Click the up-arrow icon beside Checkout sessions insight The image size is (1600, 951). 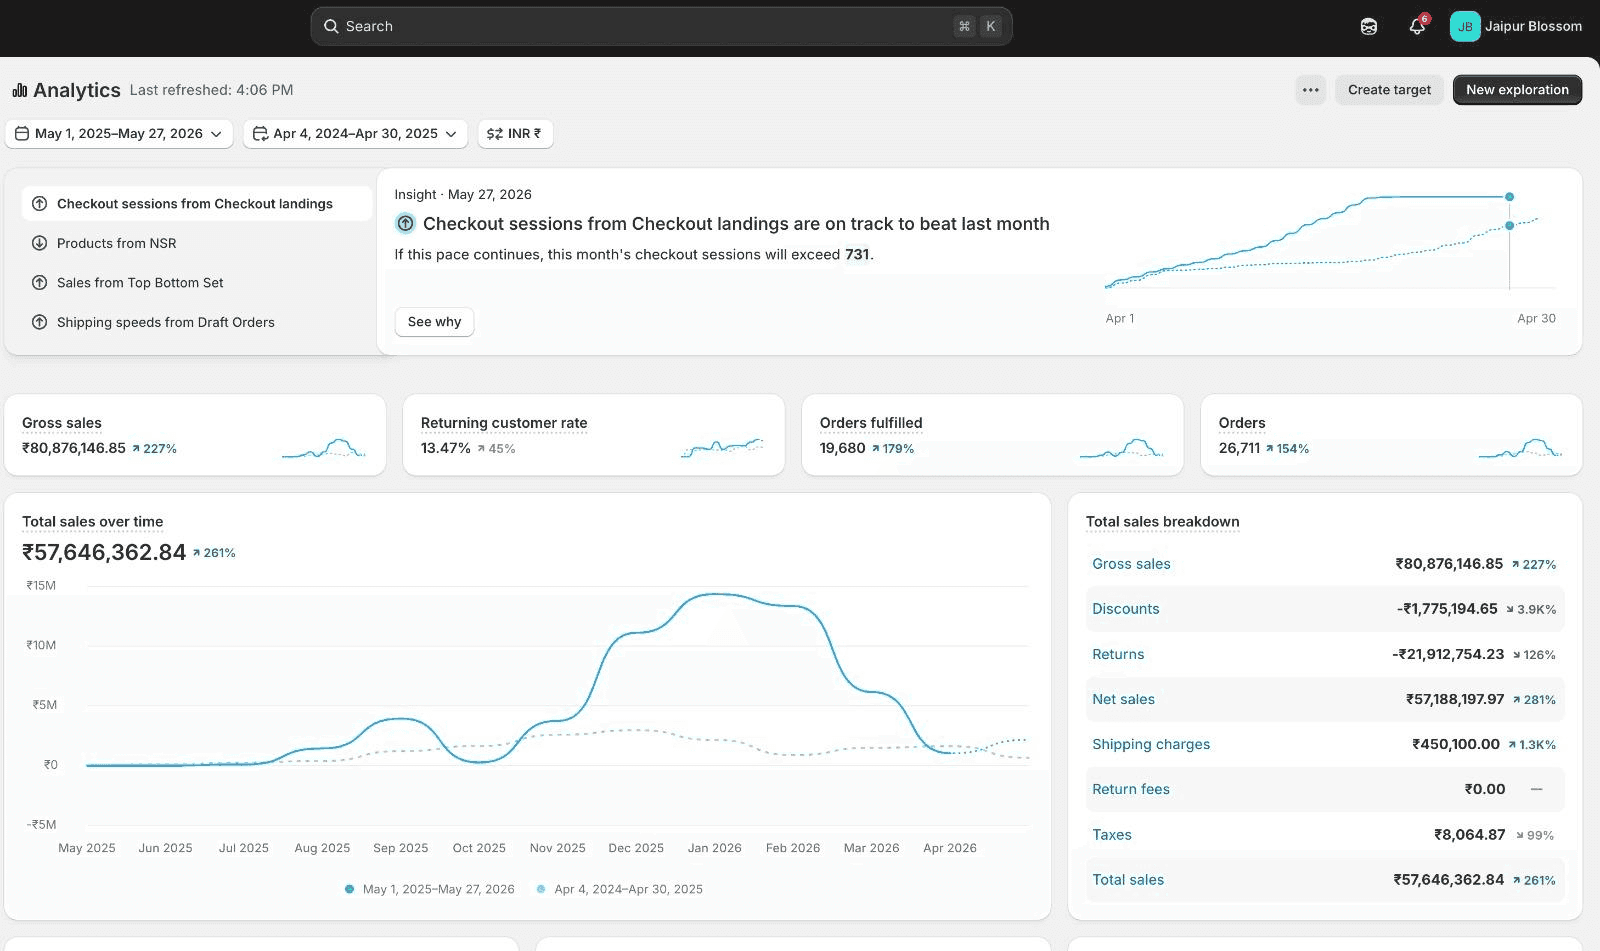click(x=40, y=204)
